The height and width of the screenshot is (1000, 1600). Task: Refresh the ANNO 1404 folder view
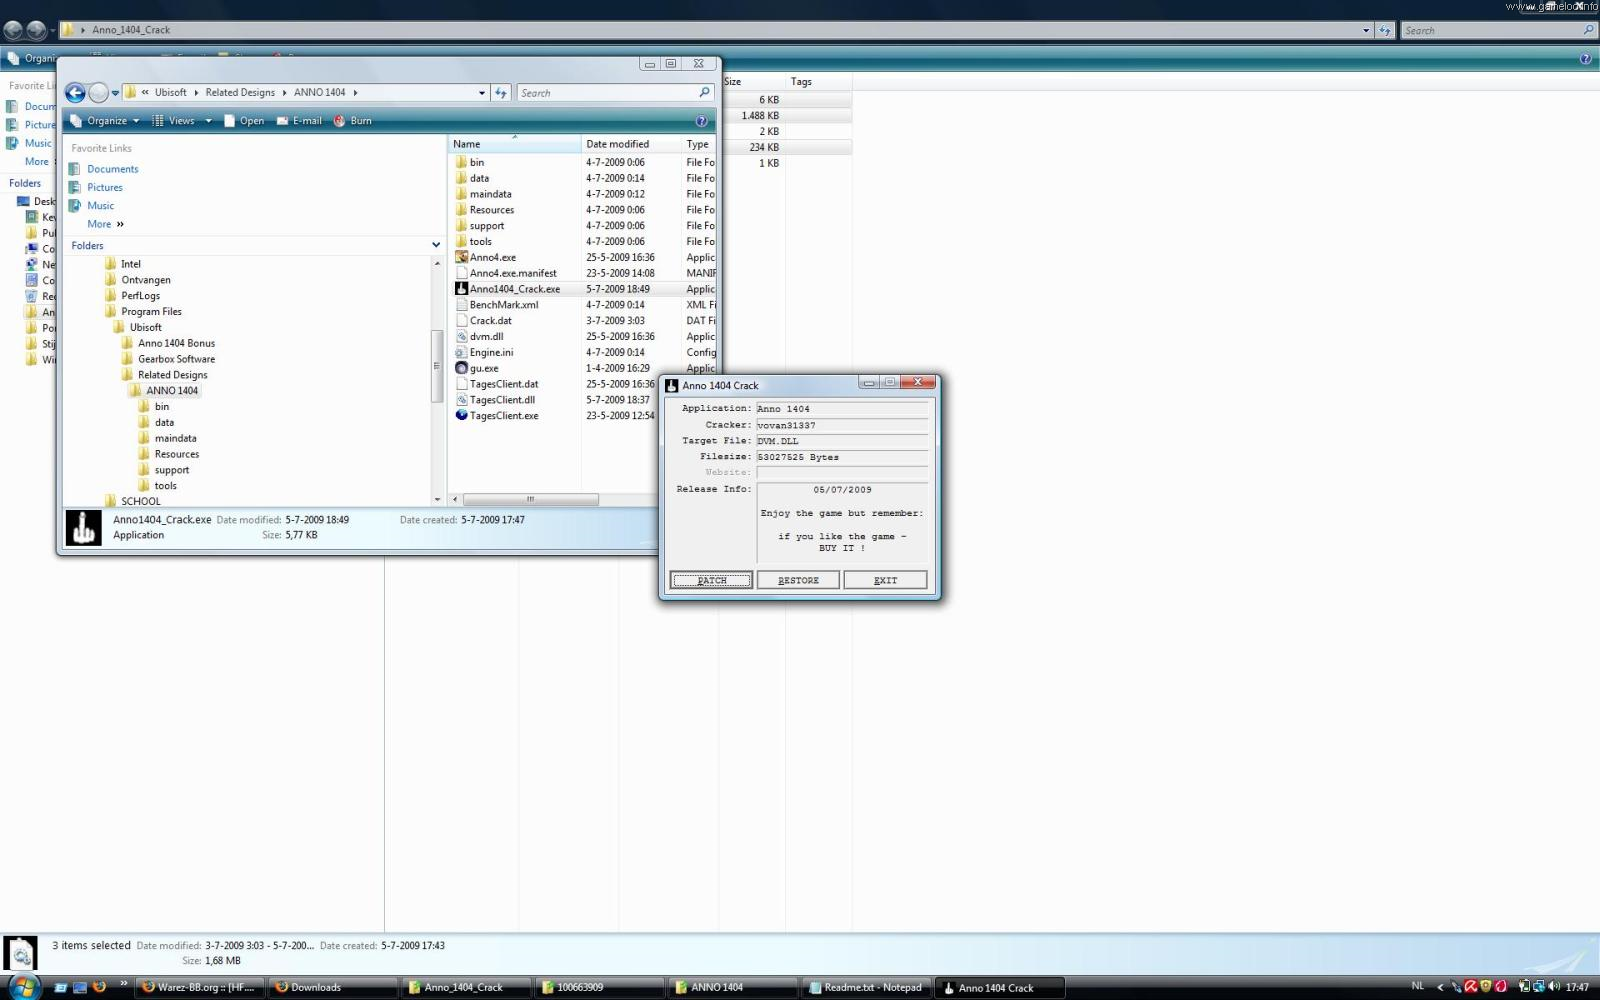pos(502,93)
